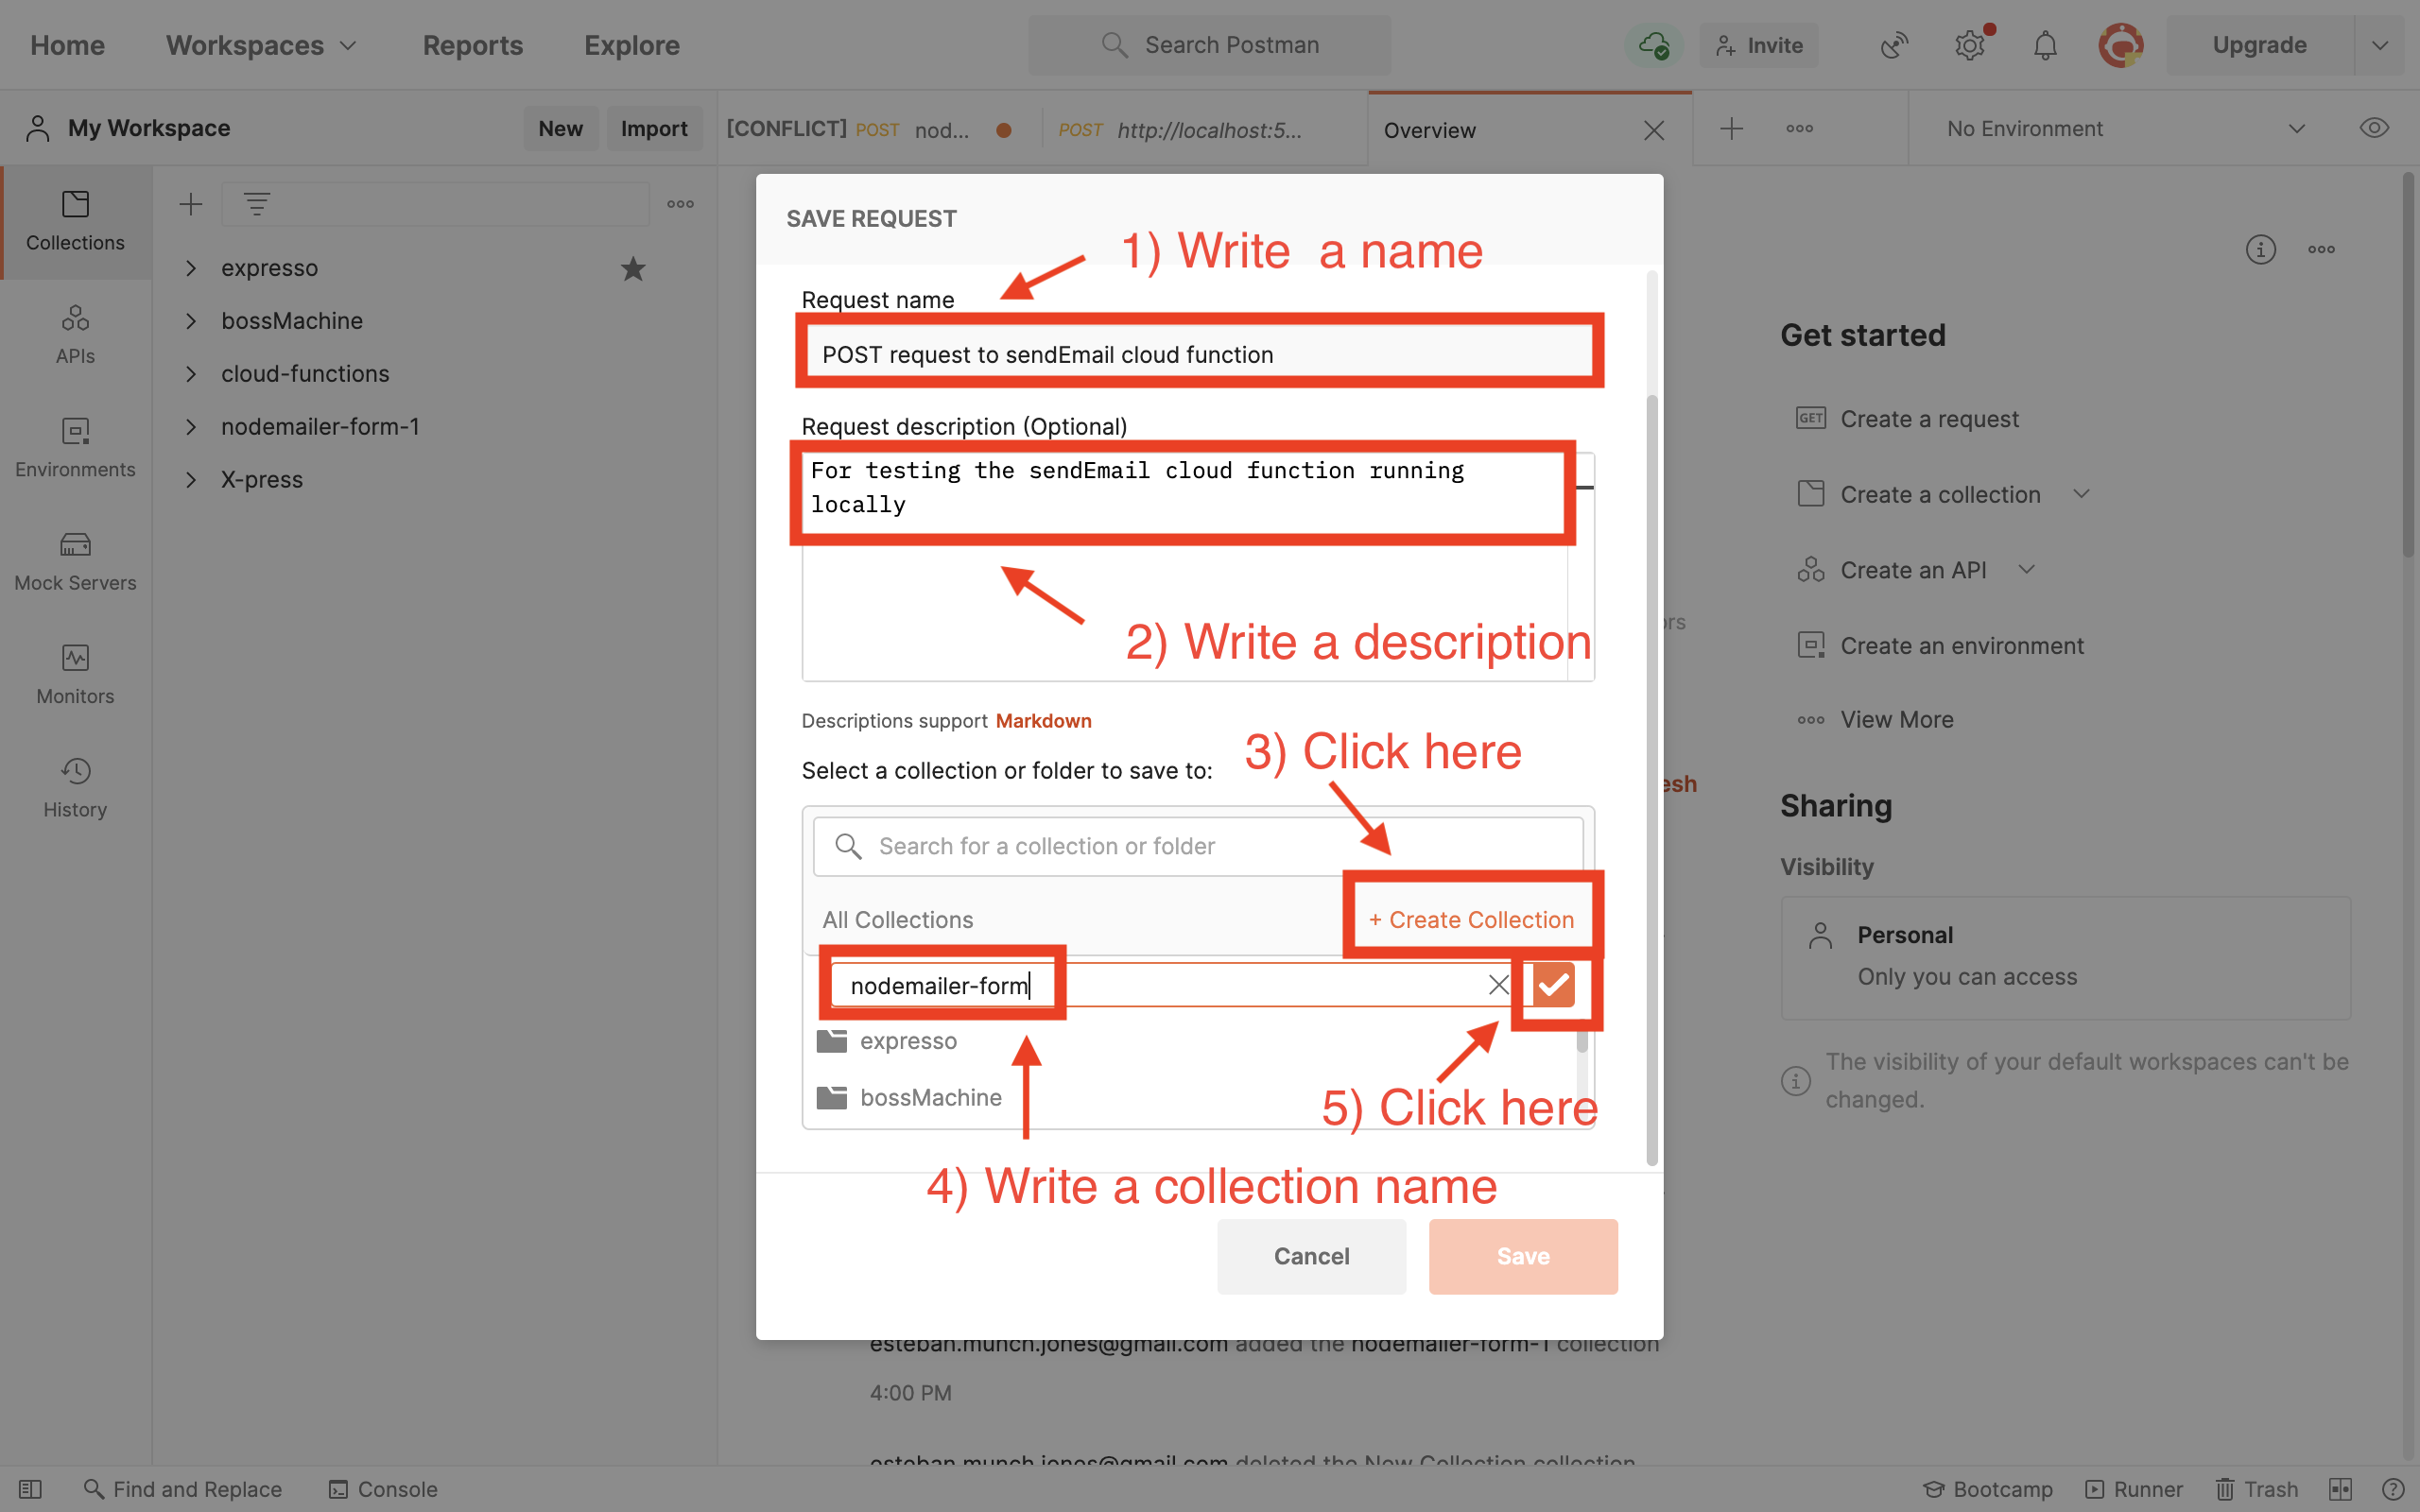Click the Request name input field
This screenshot has width=2420, height=1512.
click(x=1199, y=353)
